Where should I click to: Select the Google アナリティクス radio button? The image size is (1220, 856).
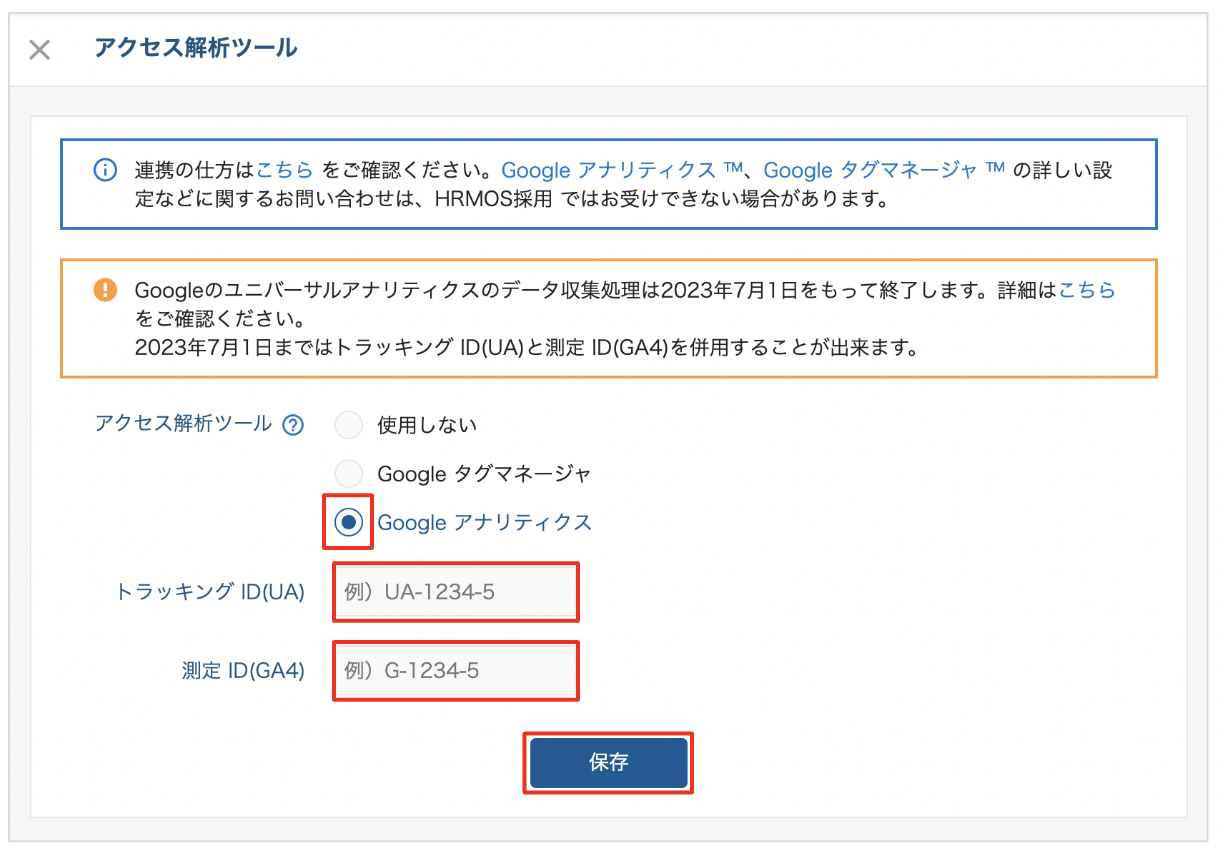348,522
